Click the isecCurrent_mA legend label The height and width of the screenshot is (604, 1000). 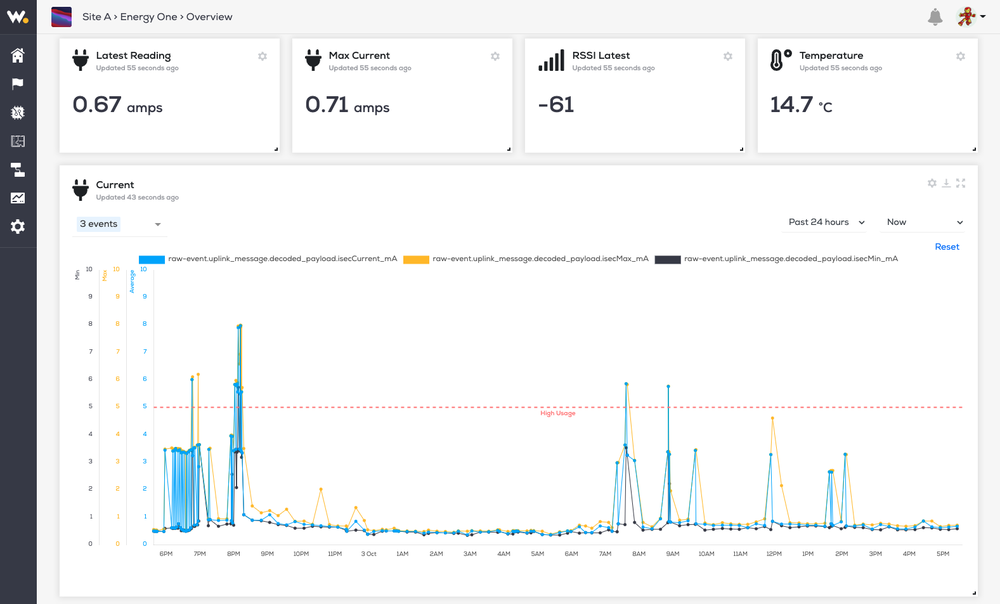tap(283, 259)
